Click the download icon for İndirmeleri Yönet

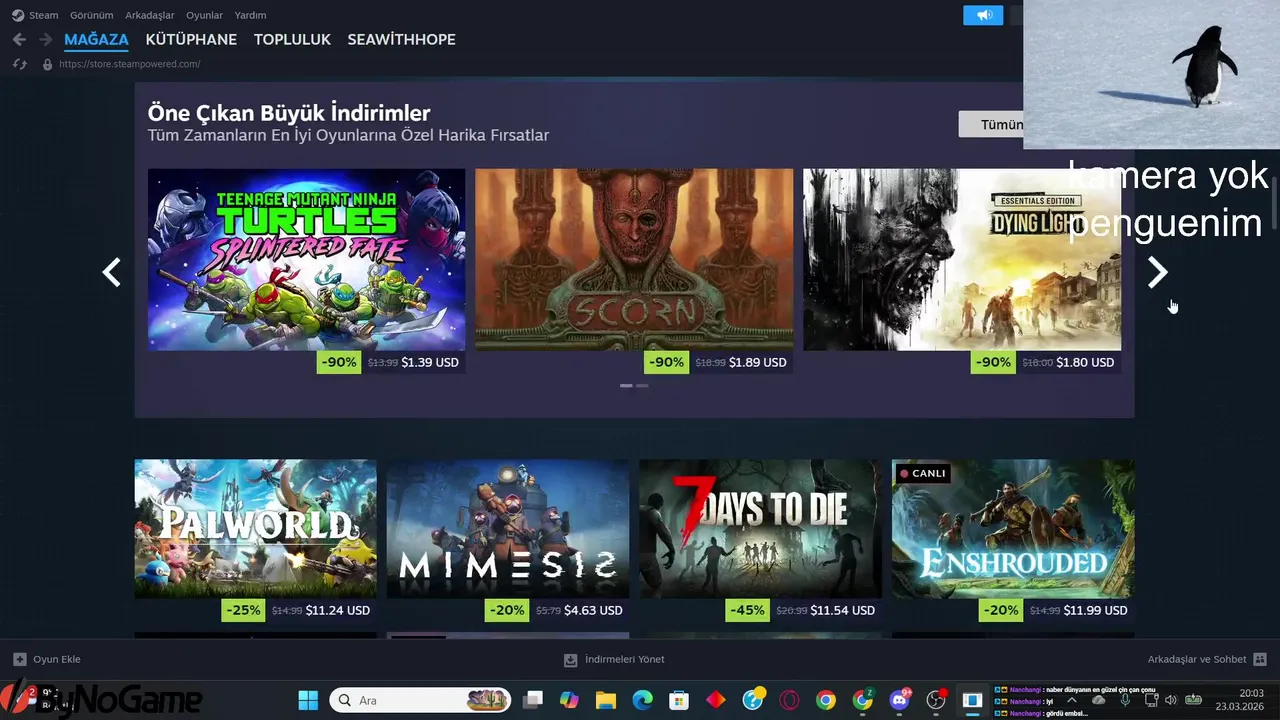[x=570, y=659]
